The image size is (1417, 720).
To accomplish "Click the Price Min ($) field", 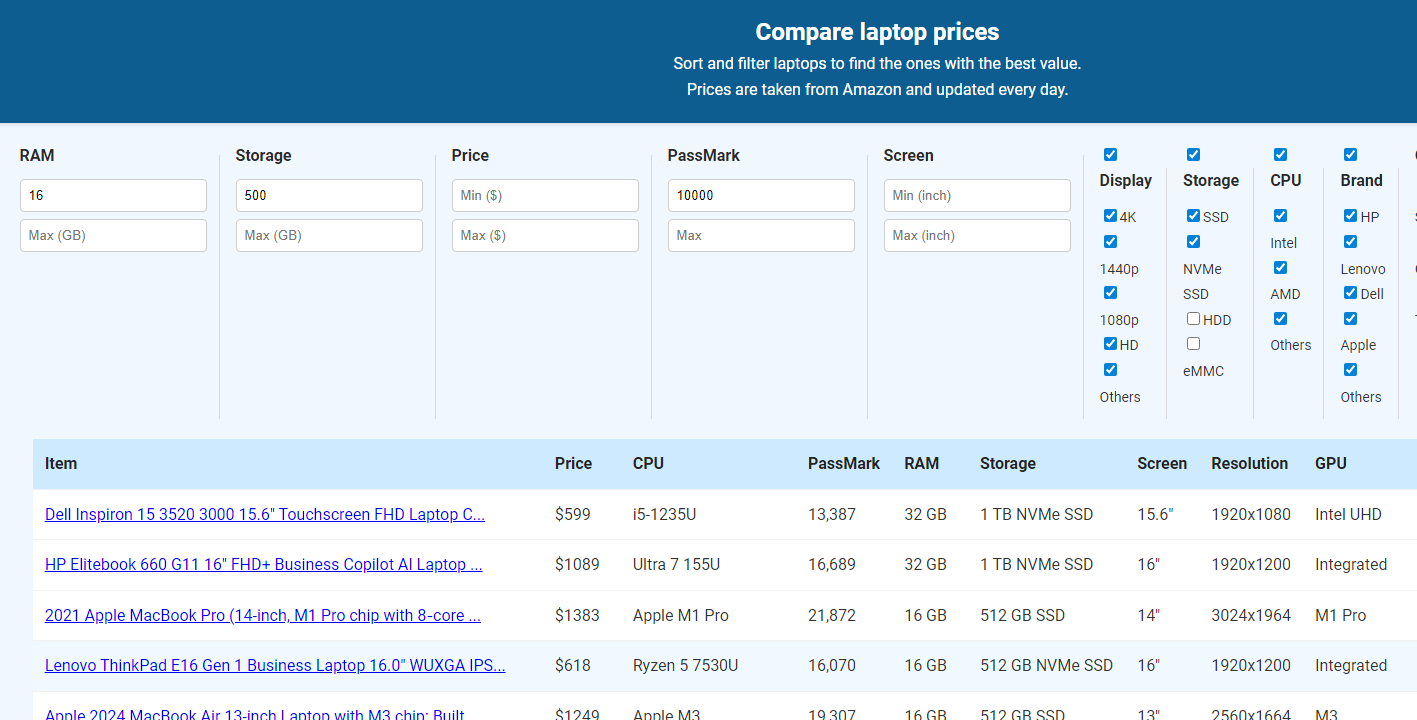I will coord(545,195).
